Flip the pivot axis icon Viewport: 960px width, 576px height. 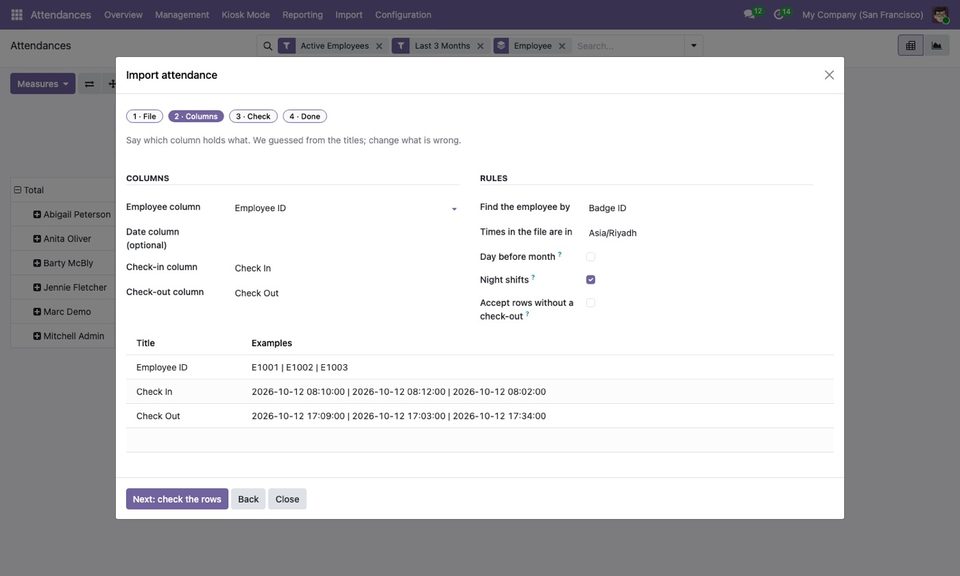click(89, 84)
